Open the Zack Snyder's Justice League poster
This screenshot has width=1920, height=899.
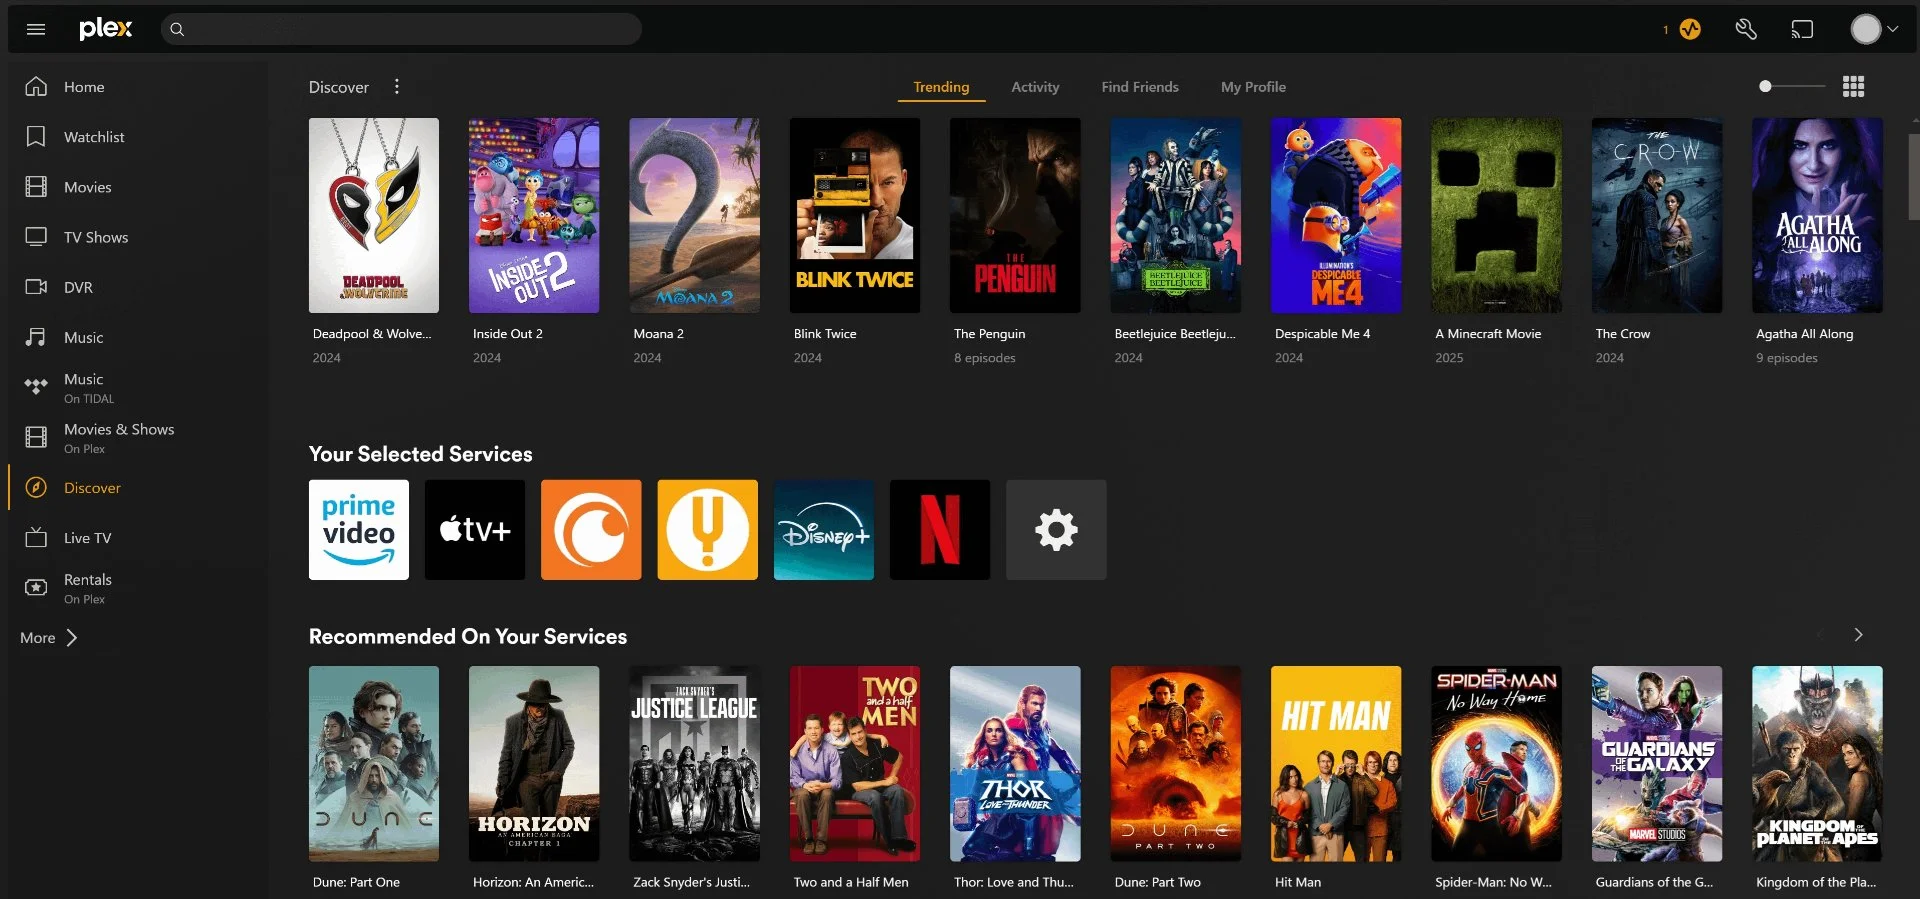[x=694, y=764]
